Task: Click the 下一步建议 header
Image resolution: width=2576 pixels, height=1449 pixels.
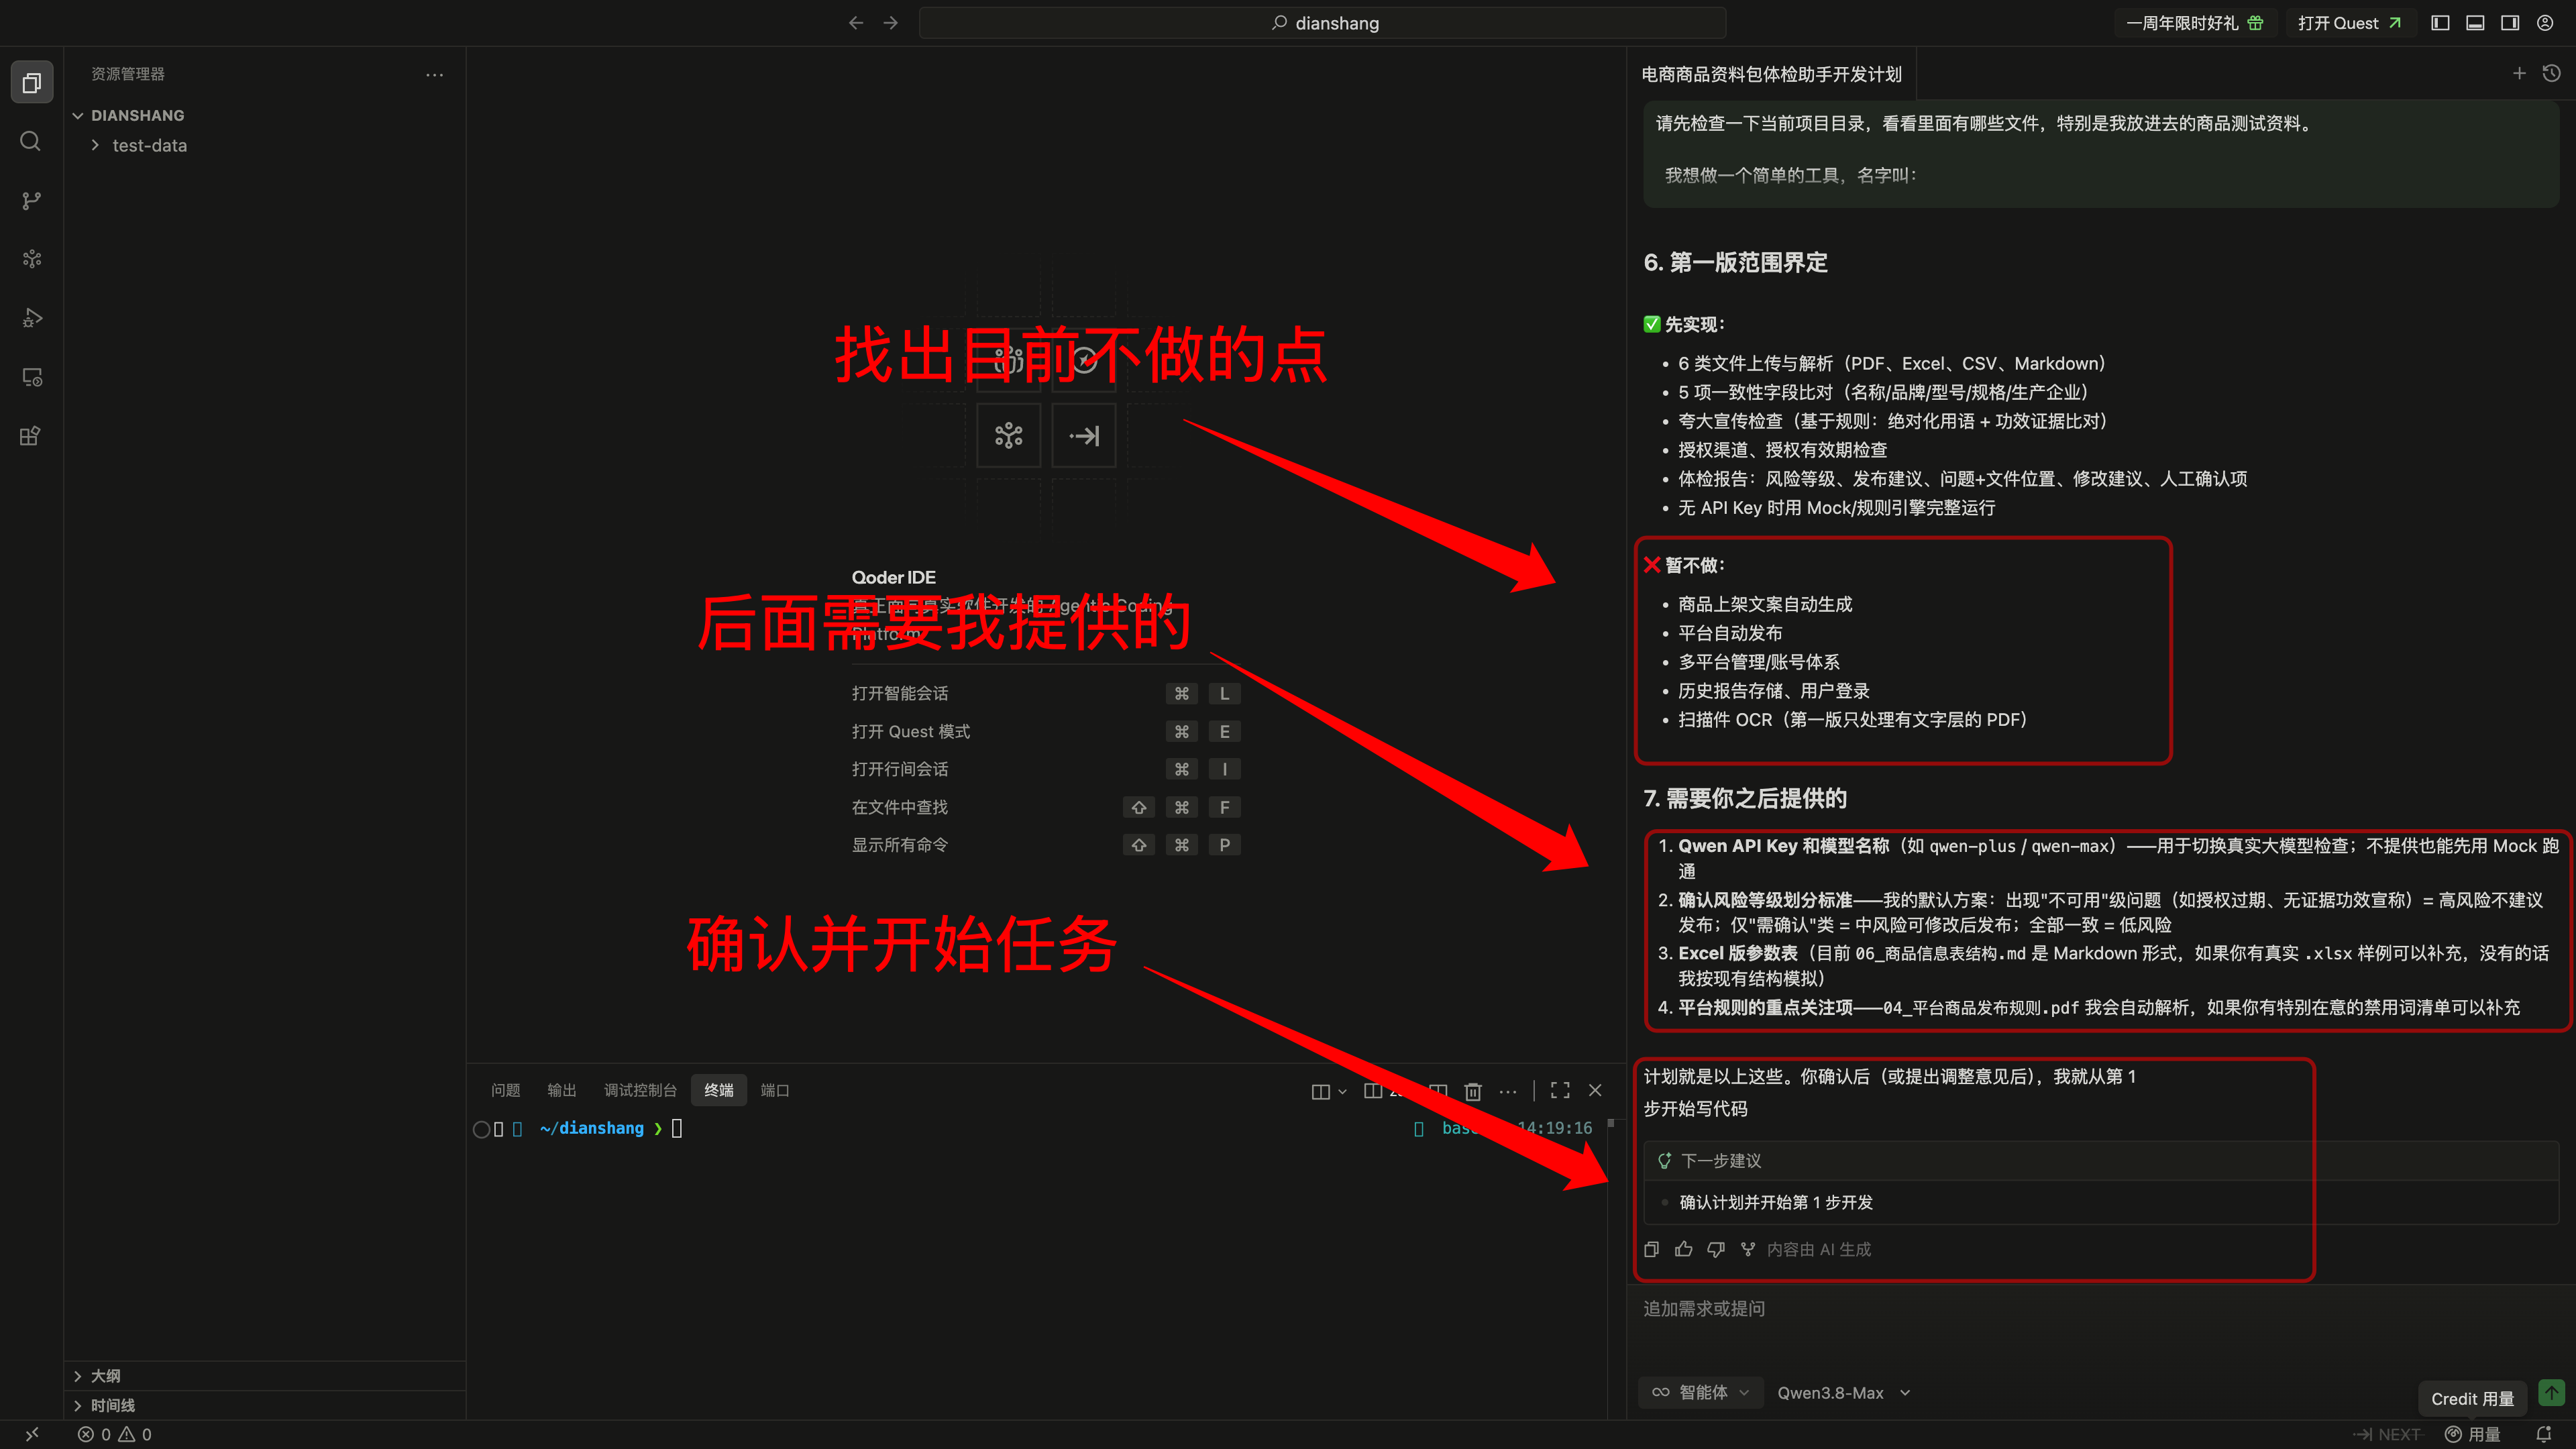Action: tap(2100, 1160)
